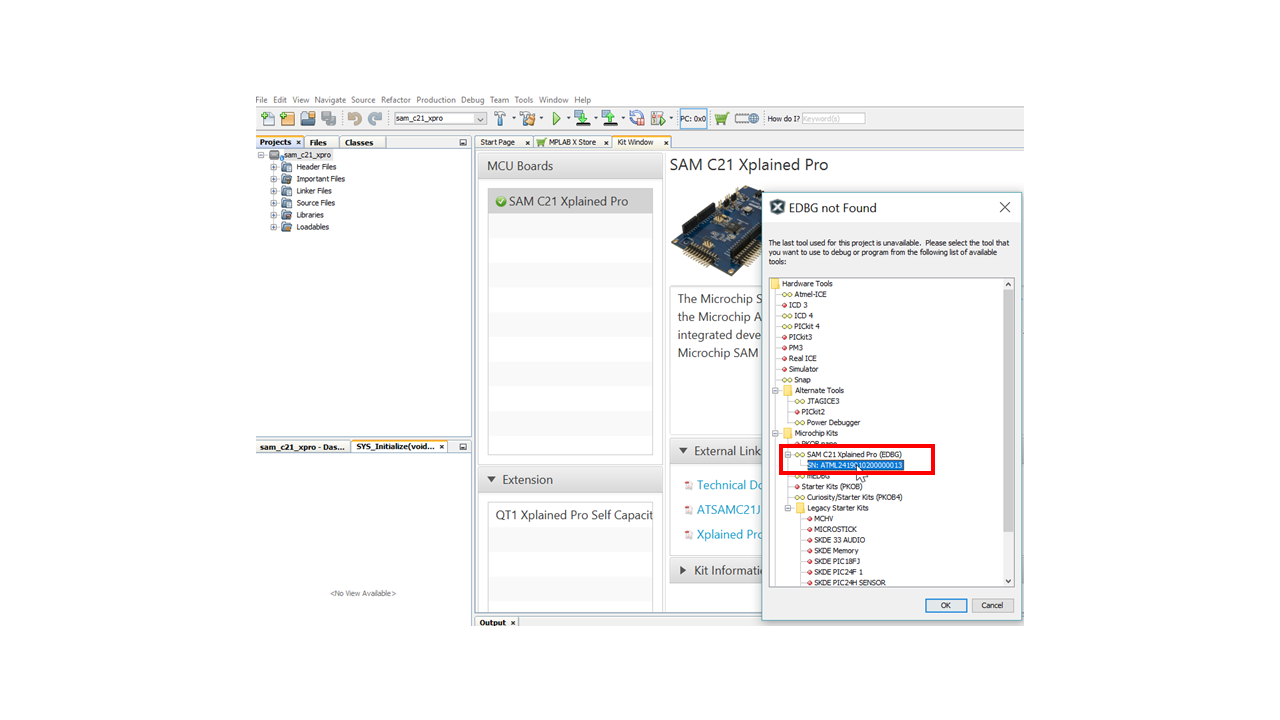Collapse the External Links section triangle
Screen dimensions: 1280x720
(x=682, y=451)
